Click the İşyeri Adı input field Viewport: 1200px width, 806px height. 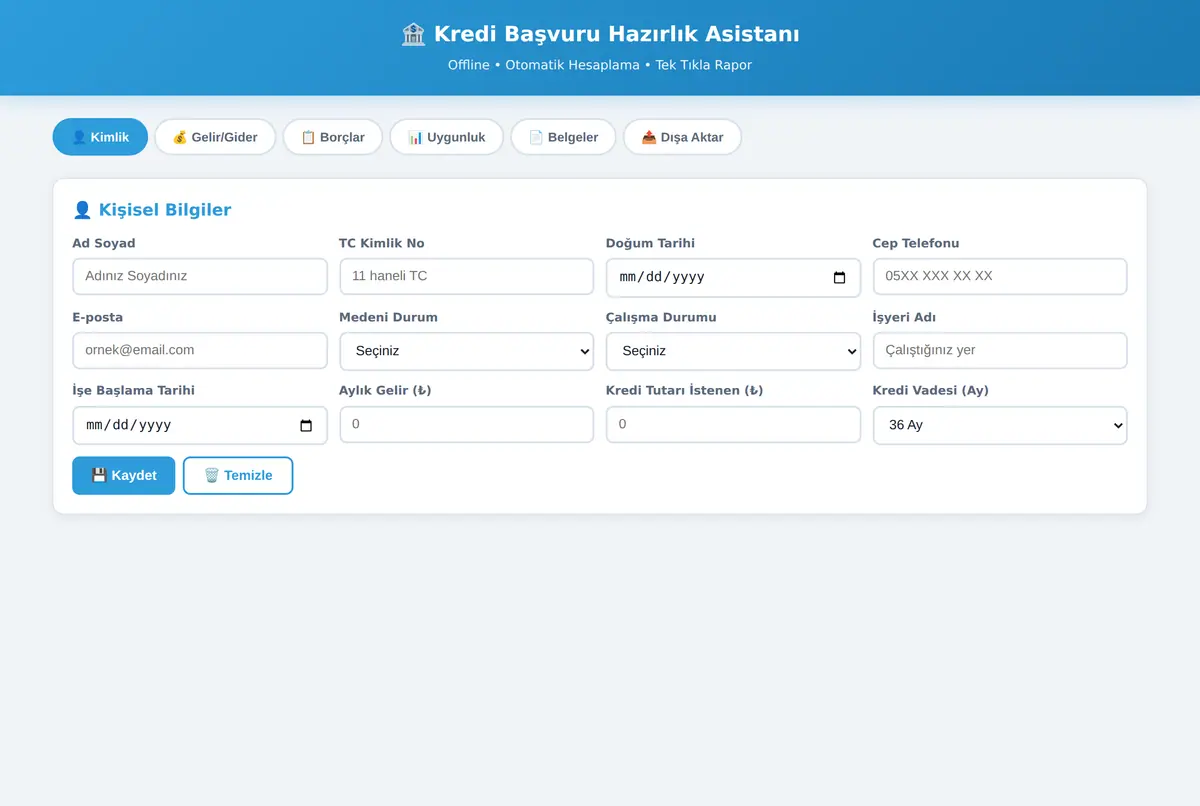pyautogui.click(x=1000, y=350)
